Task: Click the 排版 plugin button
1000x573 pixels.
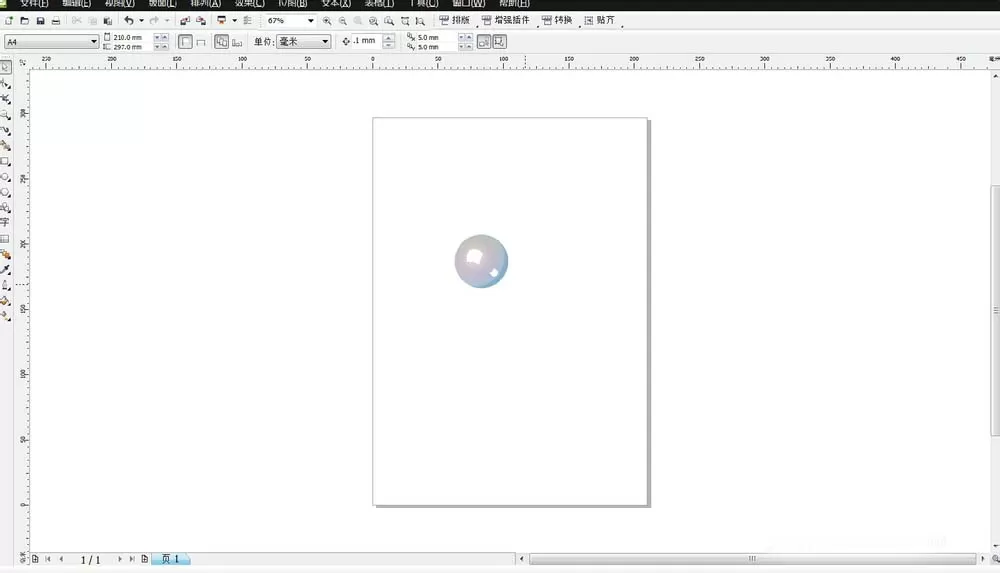Action: (455, 20)
